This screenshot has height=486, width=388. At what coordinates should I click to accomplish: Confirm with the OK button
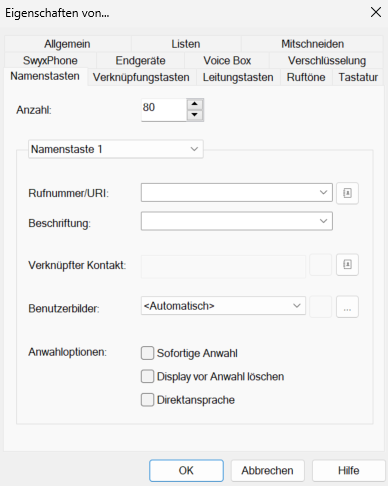[x=186, y=471]
